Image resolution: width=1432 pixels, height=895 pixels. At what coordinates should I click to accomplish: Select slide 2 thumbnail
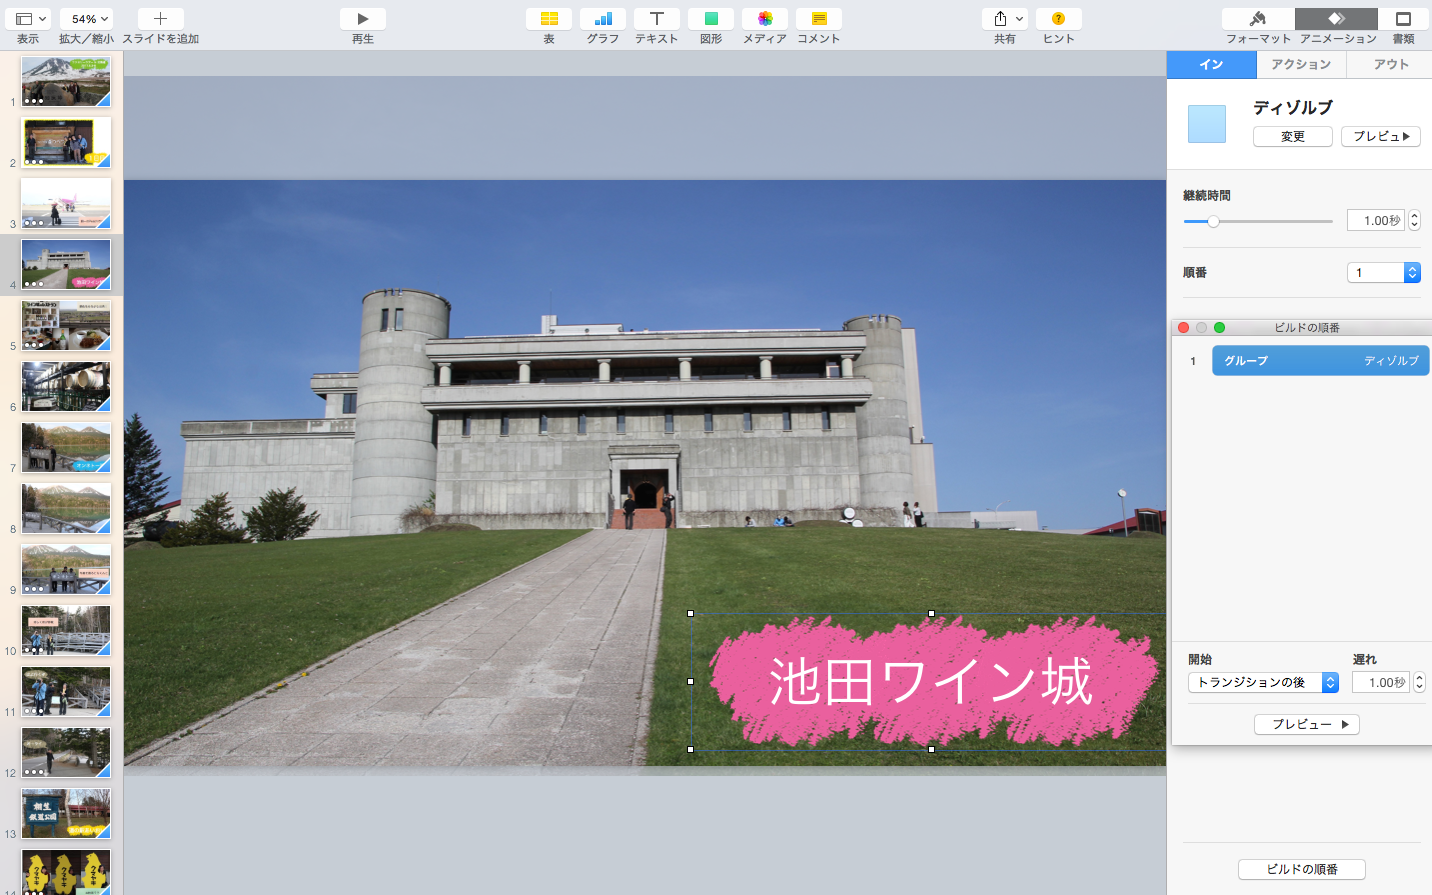[x=66, y=143]
